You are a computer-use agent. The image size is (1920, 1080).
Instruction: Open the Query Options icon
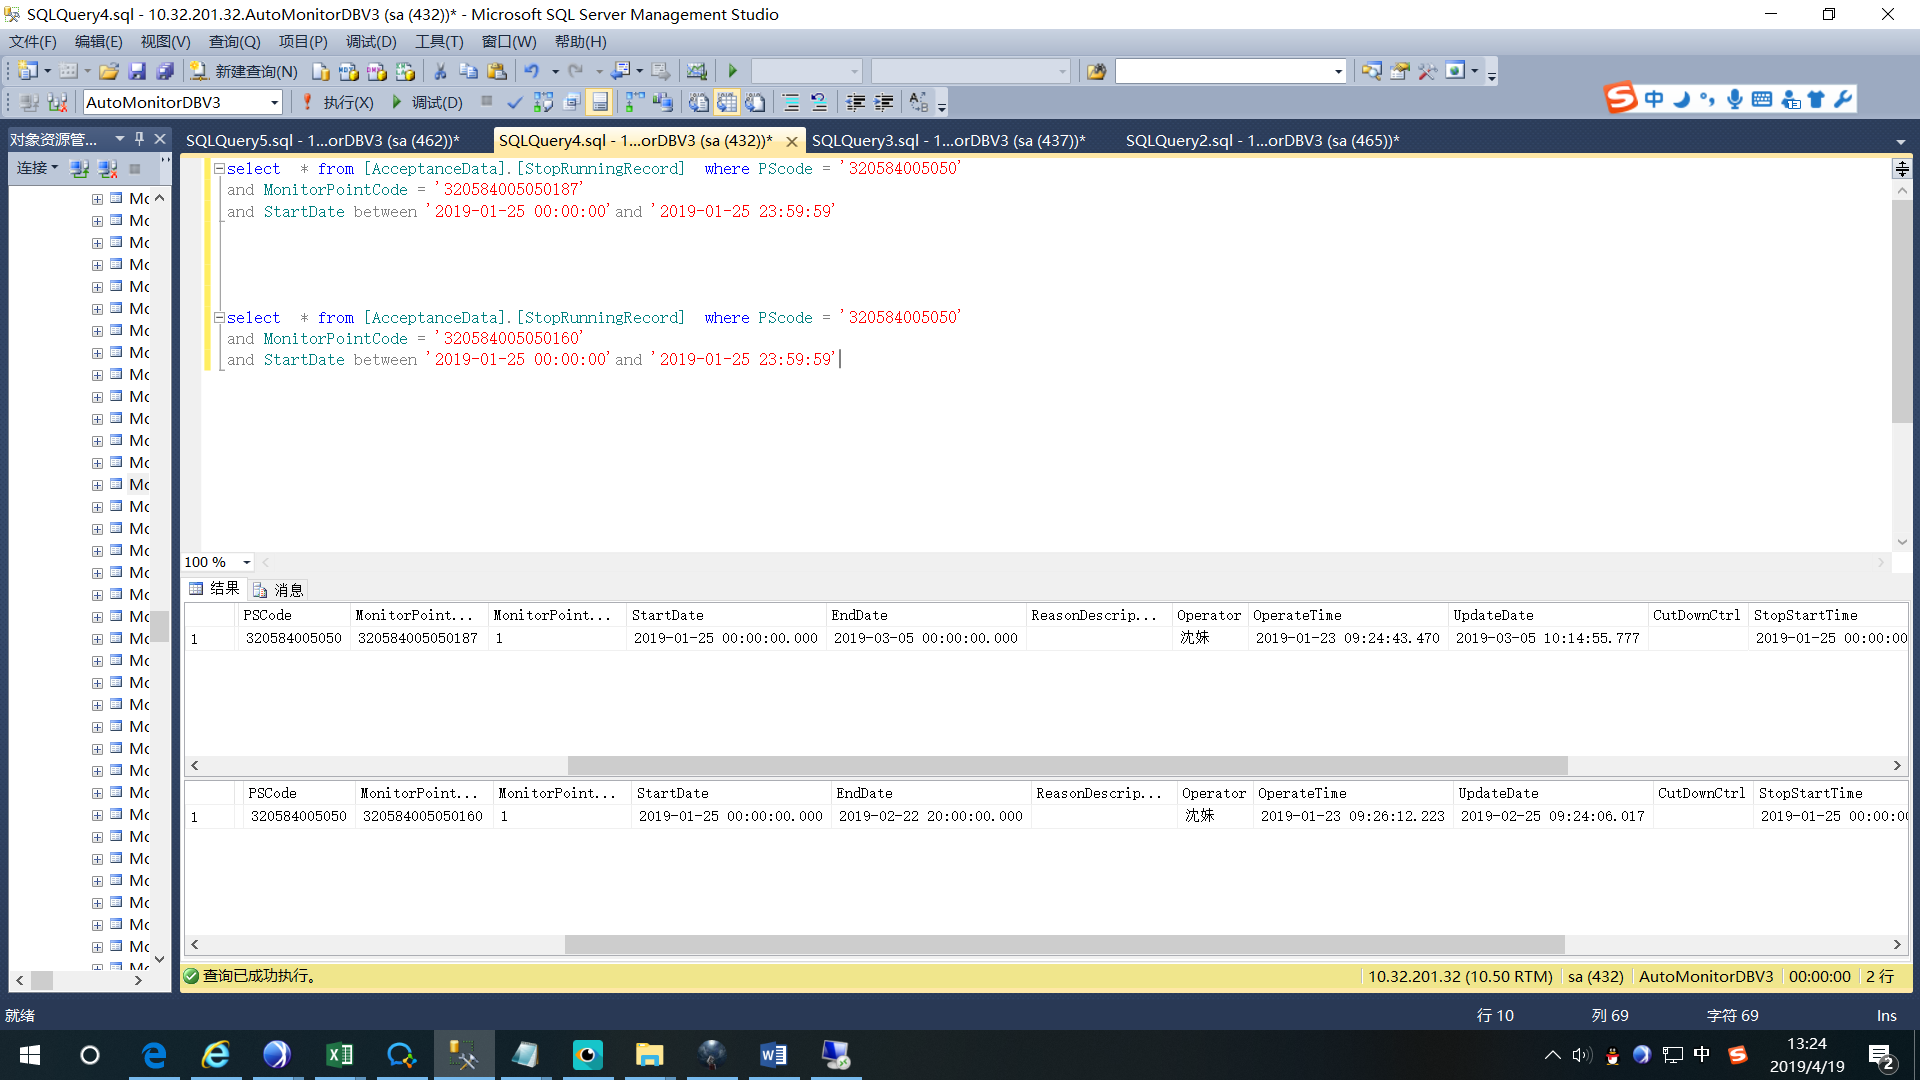pos(571,102)
